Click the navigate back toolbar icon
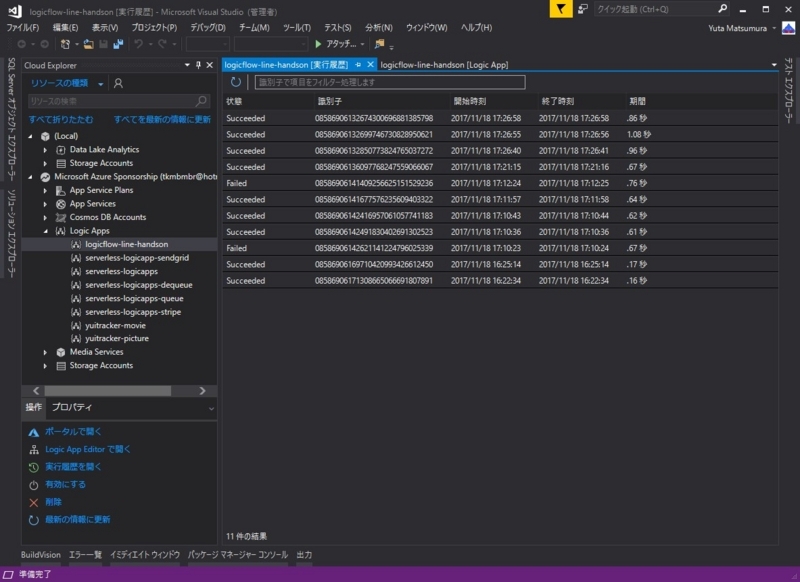The image size is (800, 582). [x=22, y=44]
